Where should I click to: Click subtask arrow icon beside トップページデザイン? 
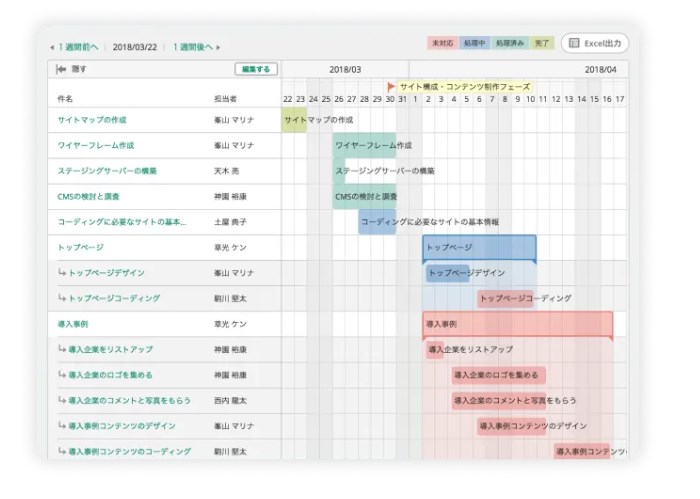pyautogui.click(x=62, y=273)
